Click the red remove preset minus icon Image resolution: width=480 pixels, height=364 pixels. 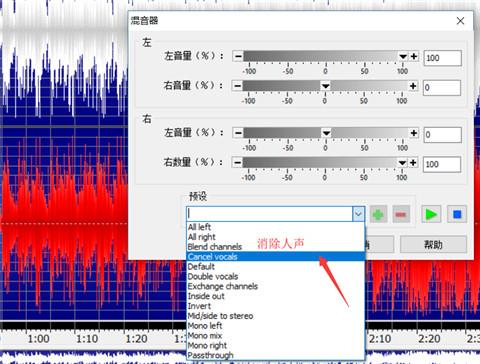click(401, 214)
